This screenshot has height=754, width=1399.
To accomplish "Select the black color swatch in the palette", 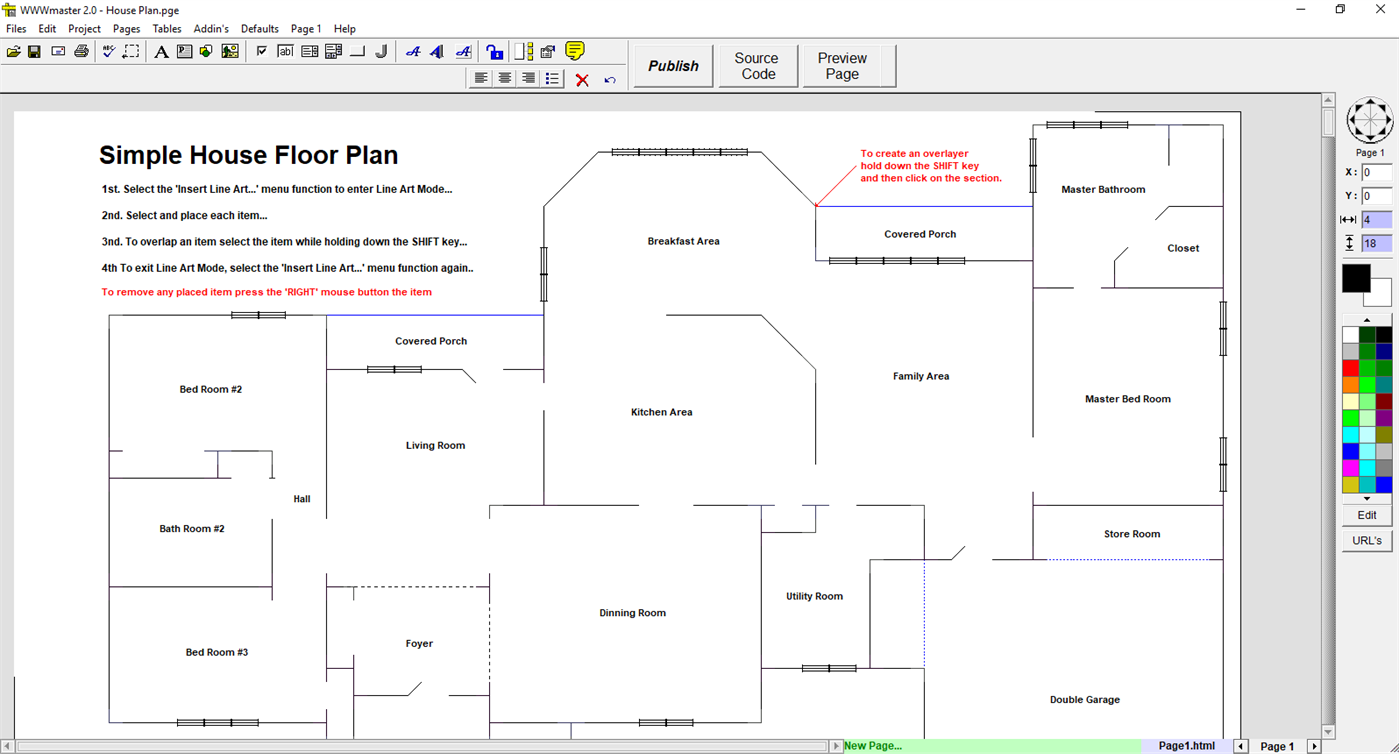I will pos(1356,278).
